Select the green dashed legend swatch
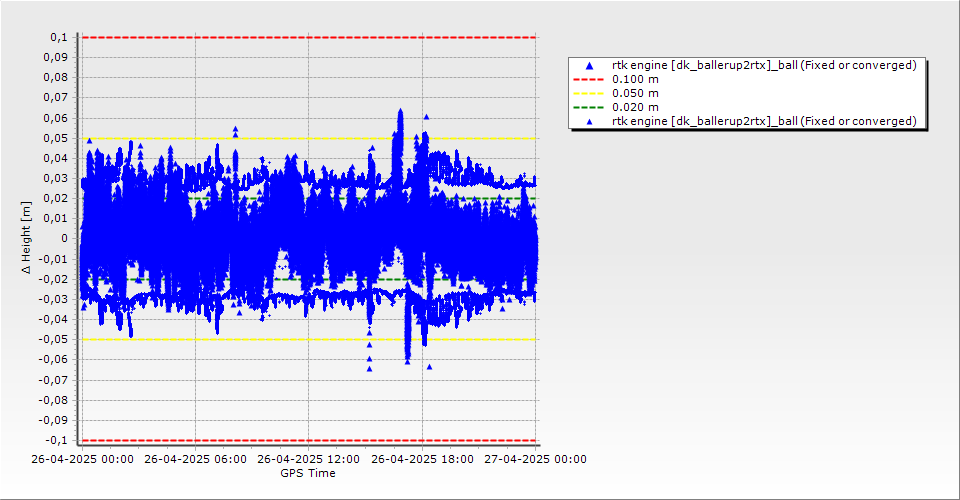Viewport: 960px width, 500px height. coord(589,107)
